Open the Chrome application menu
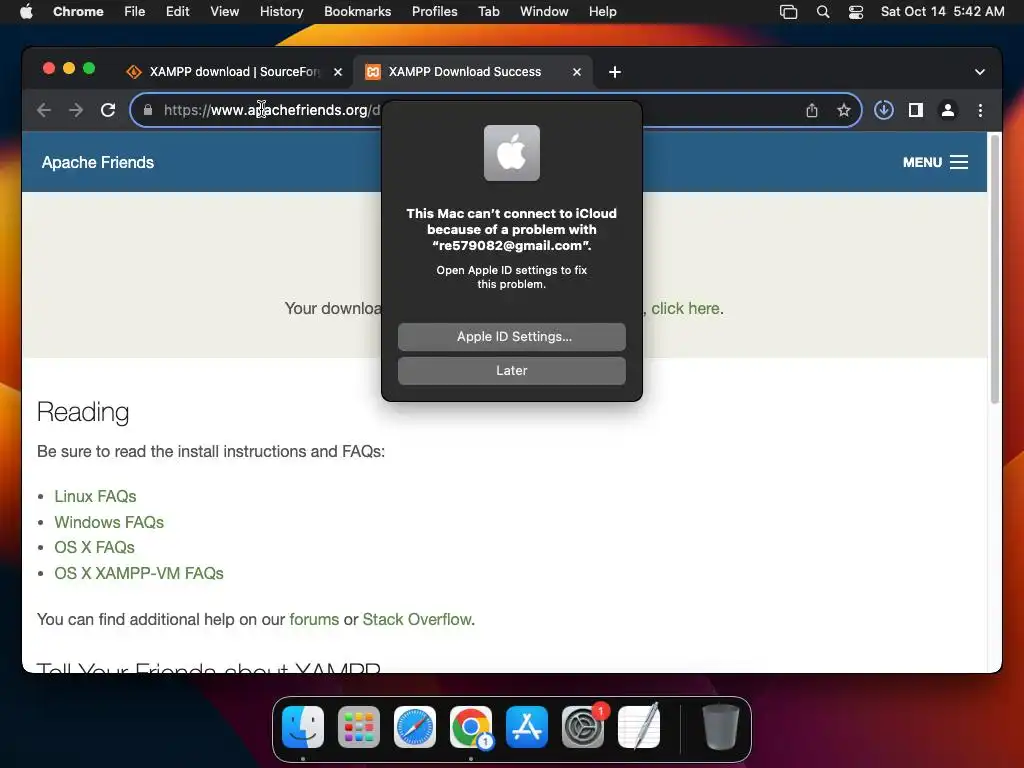This screenshot has height=768, width=1024. [x=78, y=12]
